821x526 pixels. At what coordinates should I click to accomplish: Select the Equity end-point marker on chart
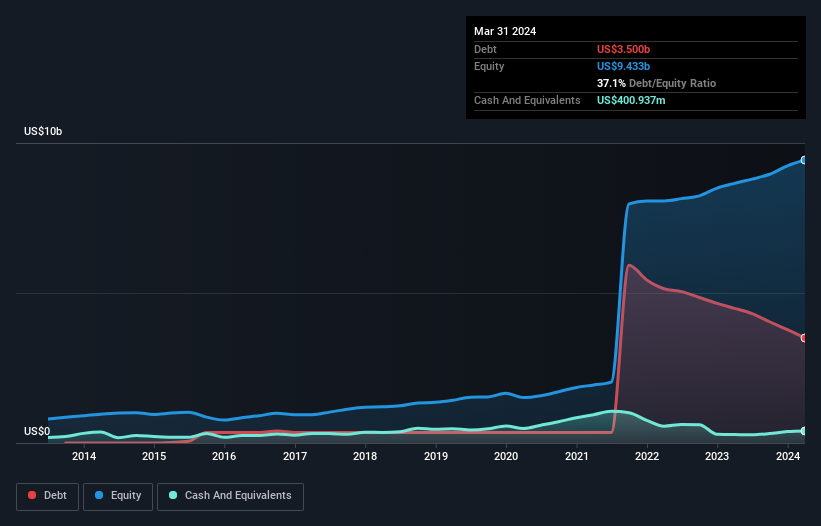(804, 160)
